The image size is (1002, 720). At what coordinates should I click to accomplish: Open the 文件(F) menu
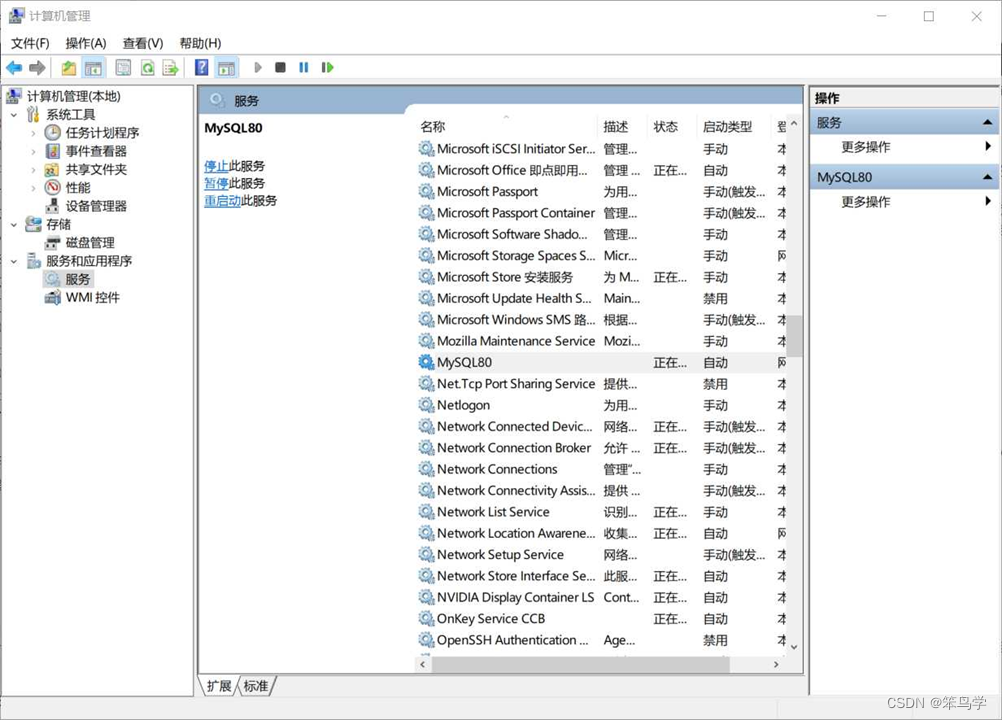pos(30,43)
